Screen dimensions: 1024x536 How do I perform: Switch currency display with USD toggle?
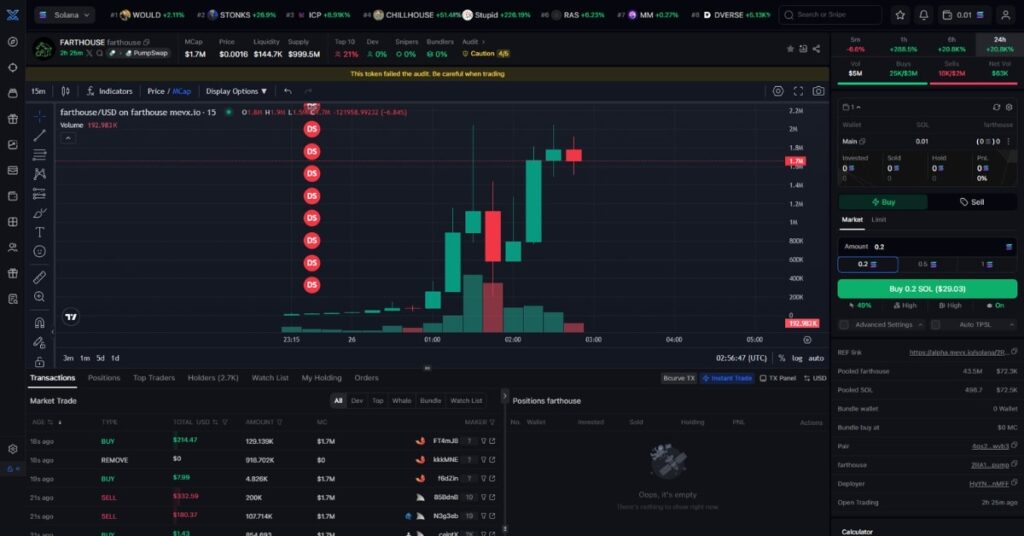pyautogui.click(x=815, y=378)
